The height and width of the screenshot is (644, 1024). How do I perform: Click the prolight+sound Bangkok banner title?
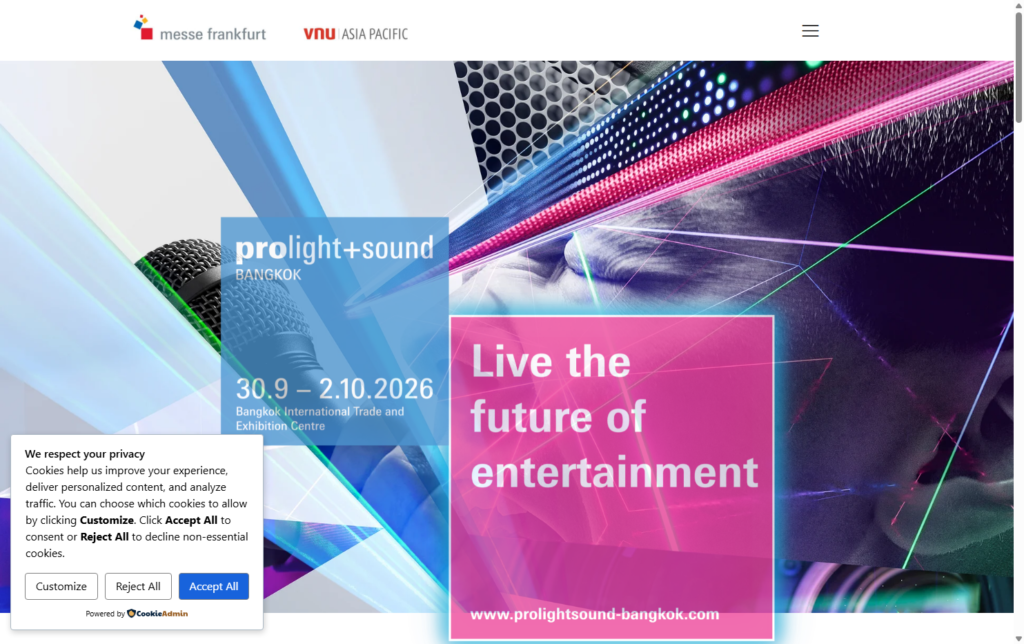coord(334,257)
